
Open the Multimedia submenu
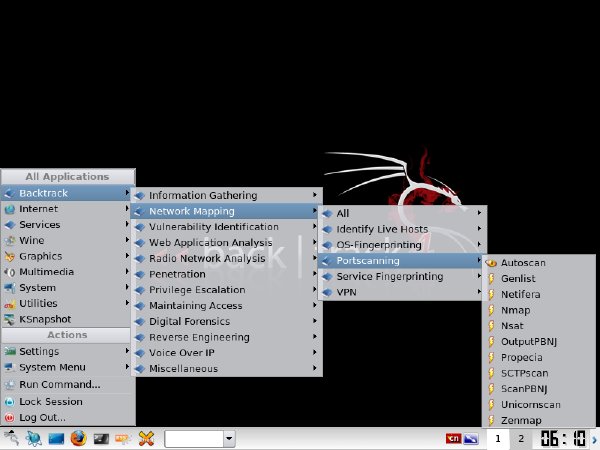pyautogui.click(x=67, y=272)
